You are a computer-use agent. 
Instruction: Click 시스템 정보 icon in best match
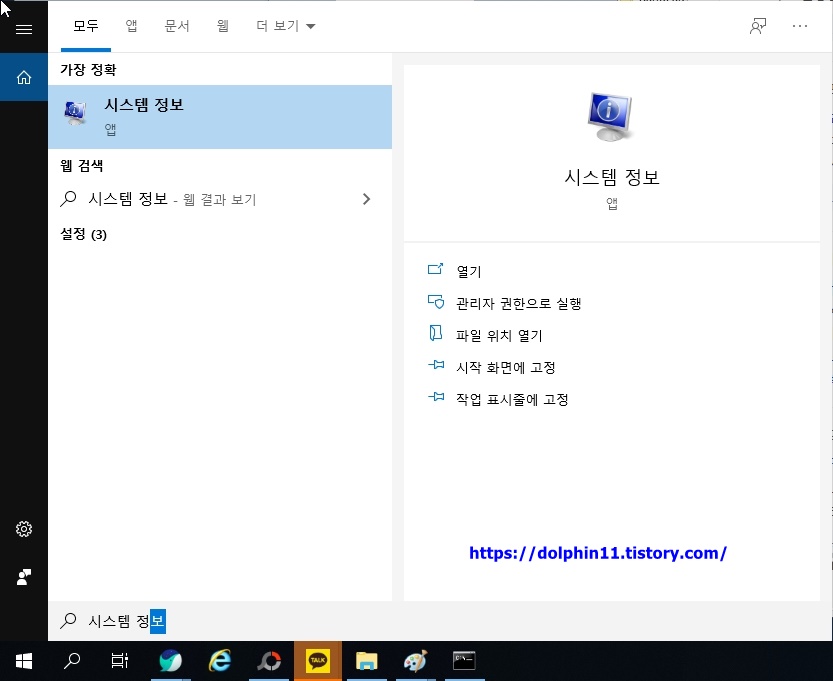click(x=75, y=113)
